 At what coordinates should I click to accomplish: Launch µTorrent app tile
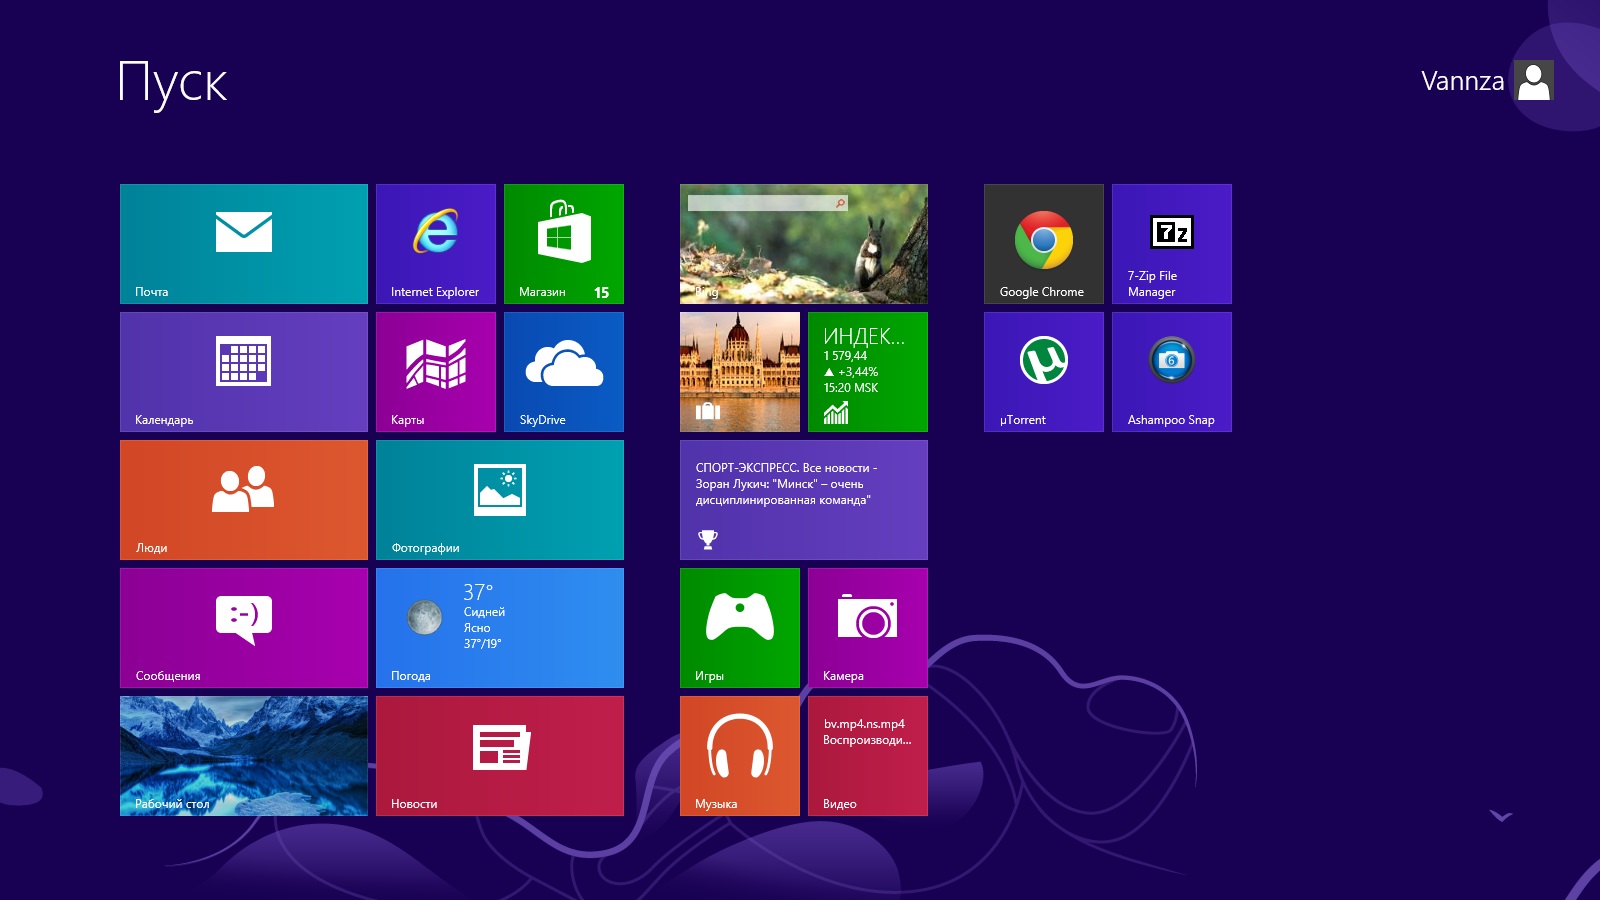coord(1043,371)
